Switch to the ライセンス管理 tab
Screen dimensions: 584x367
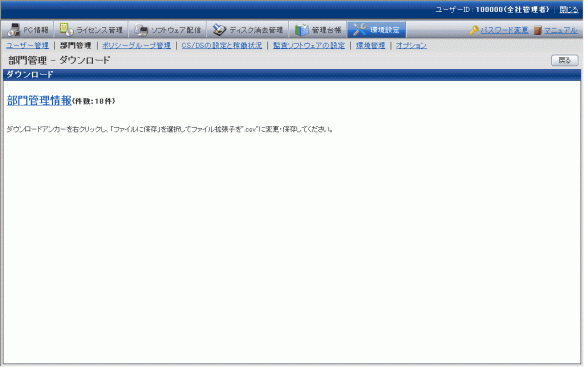[x=91, y=30]
